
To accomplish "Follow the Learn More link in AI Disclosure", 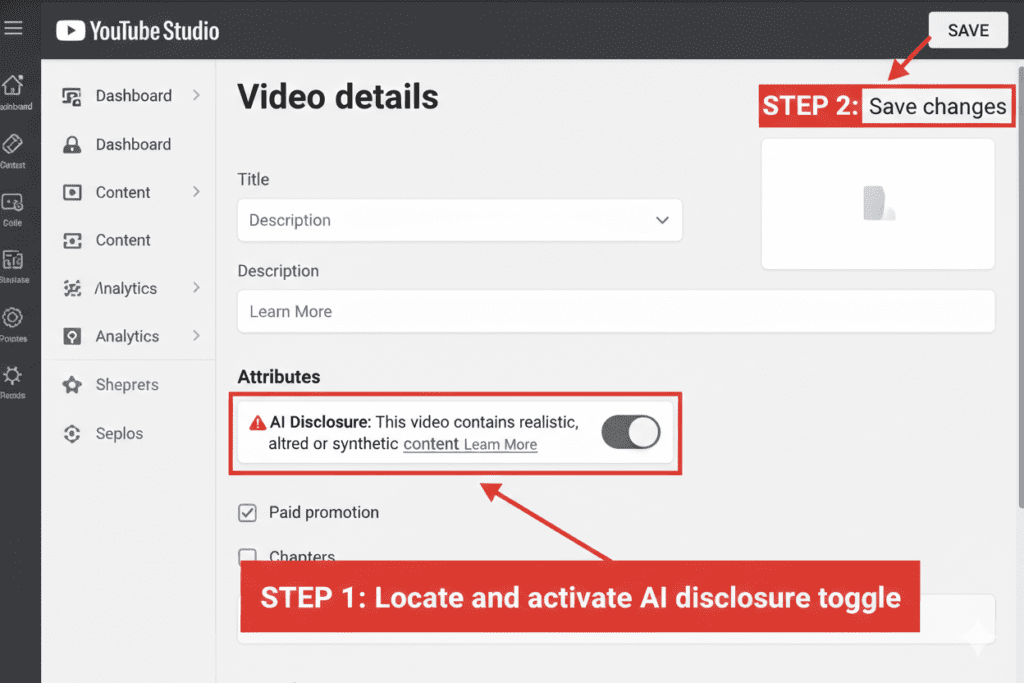I will click(x=500, y=445).
